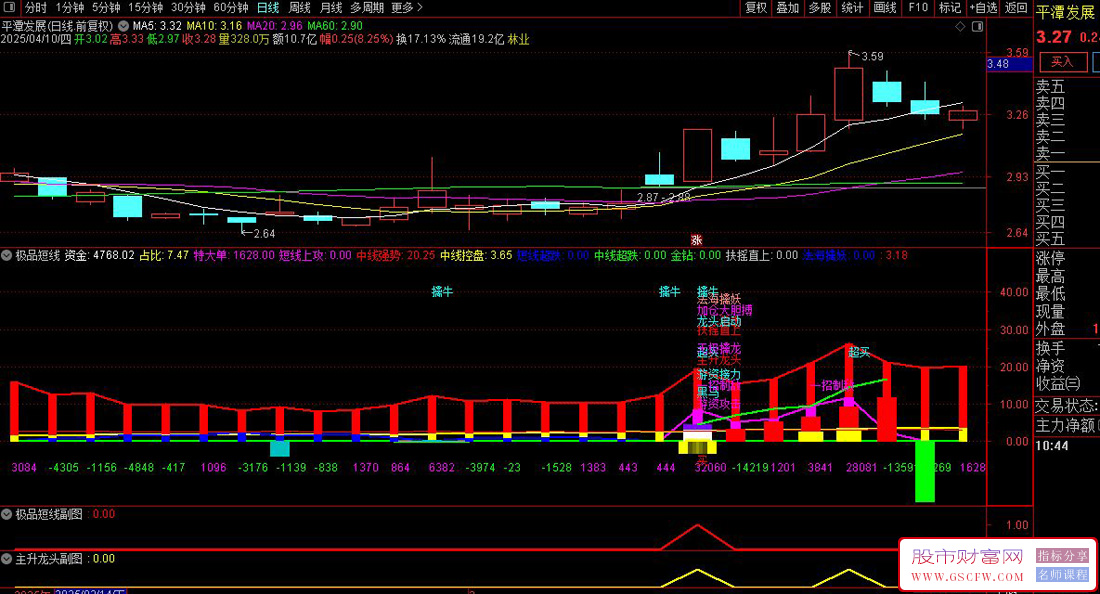Click the 中线控盘: 3.65 value
The height and width of the screenshot is (594, 1100).
476,255
